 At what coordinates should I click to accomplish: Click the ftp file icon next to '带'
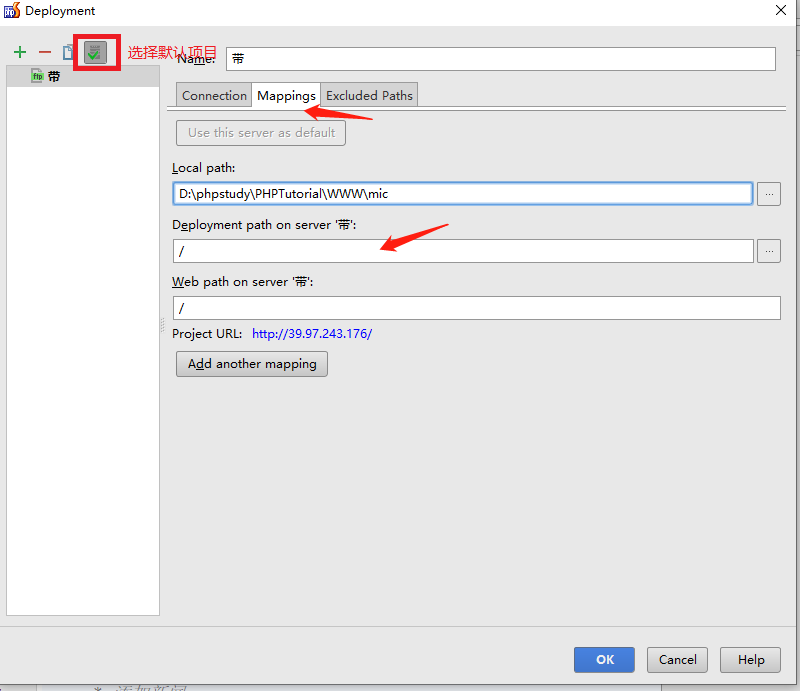pyautogui.click(x=37, y=77)
